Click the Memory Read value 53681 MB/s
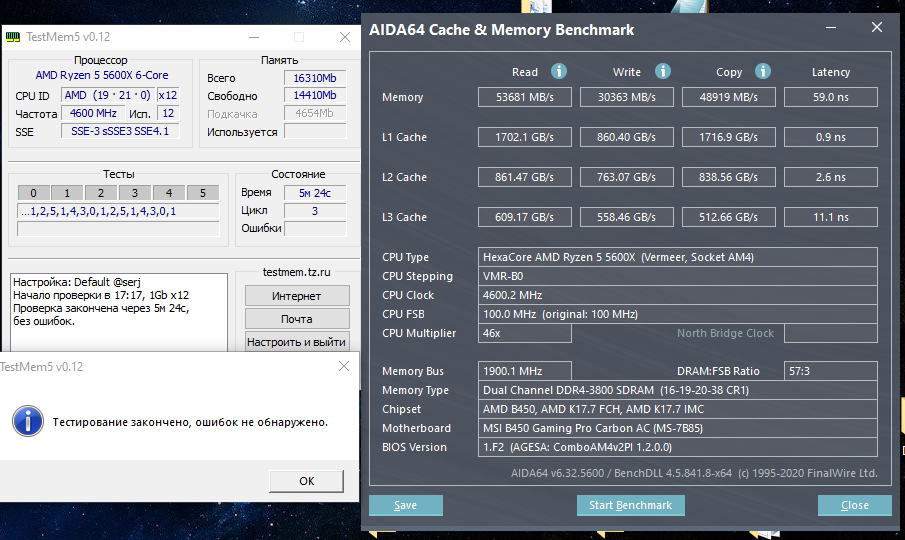The height and width of the screenshot is (540, 905). pyautogui.click(x=525, y=97)
